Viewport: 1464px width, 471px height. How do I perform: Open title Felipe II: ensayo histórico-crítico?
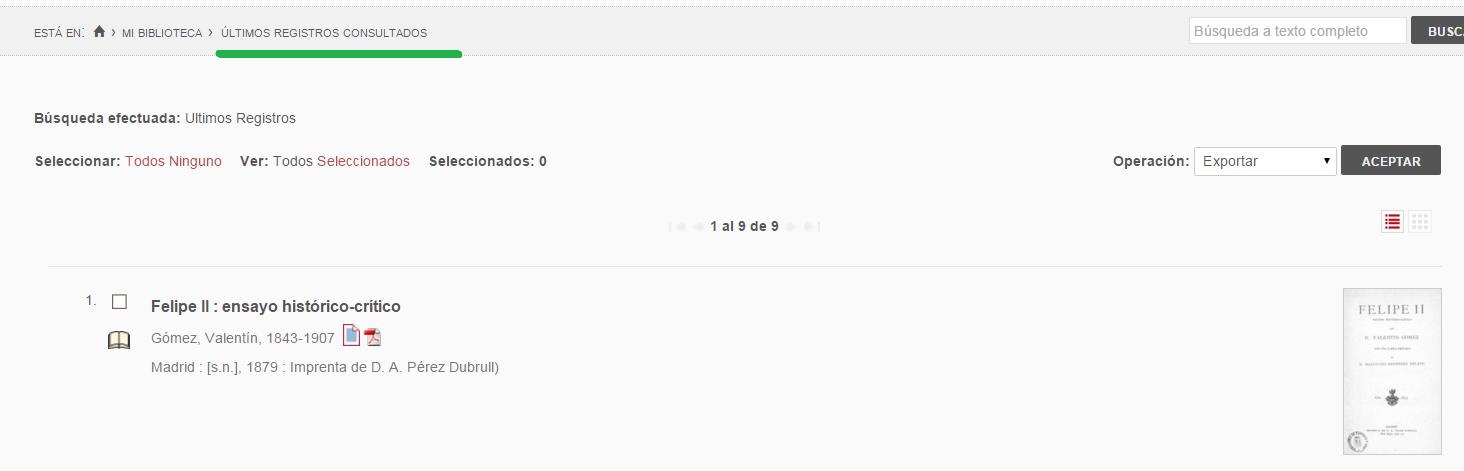click(x=276, y=306)
